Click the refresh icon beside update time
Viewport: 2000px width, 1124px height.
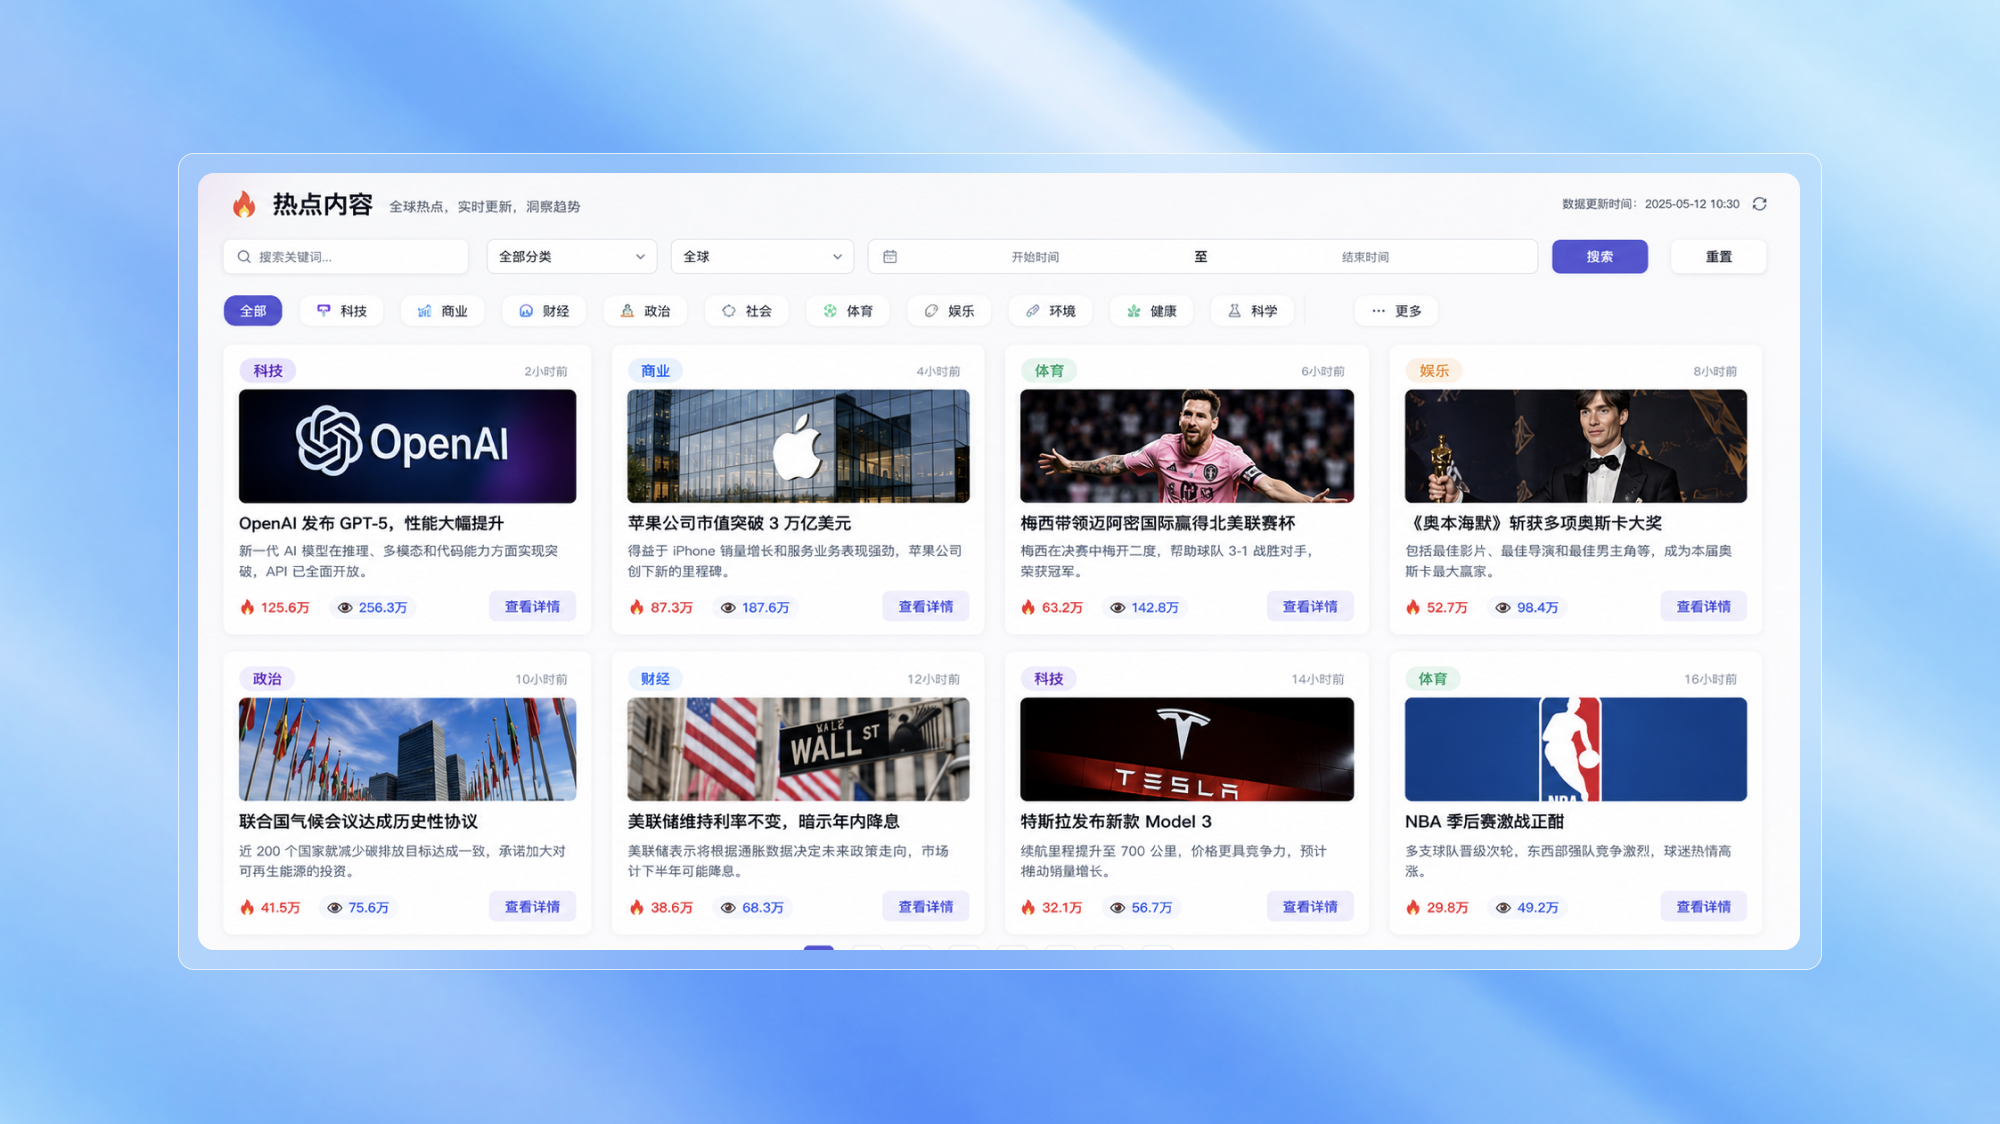(1760, 204)
